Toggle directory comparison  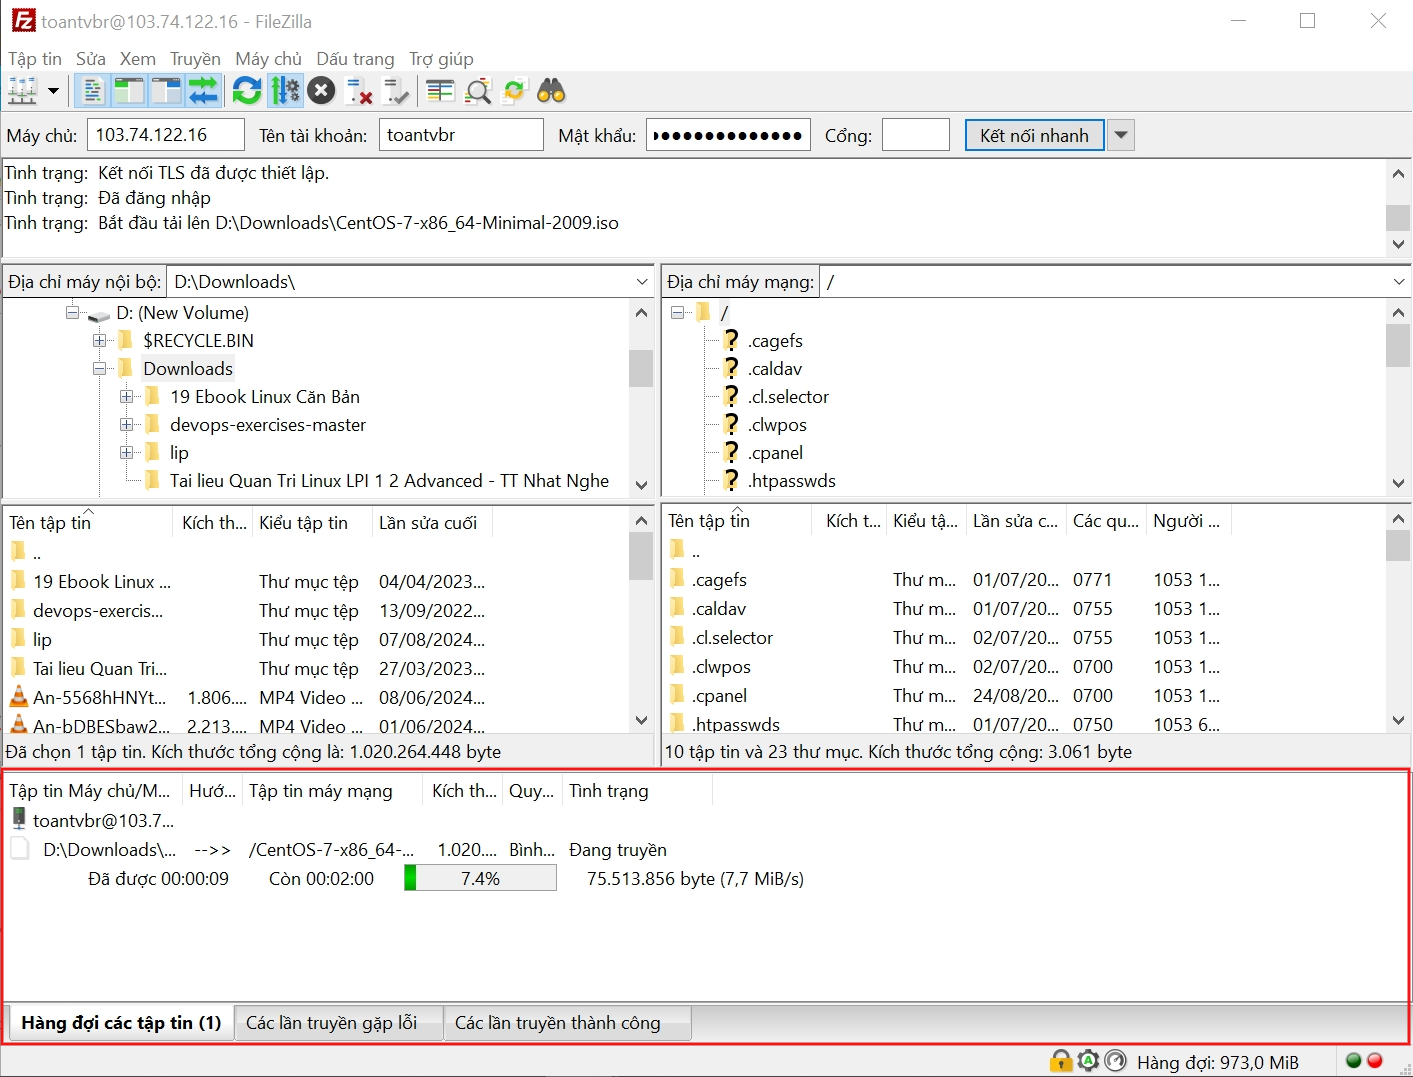point(478,91)
